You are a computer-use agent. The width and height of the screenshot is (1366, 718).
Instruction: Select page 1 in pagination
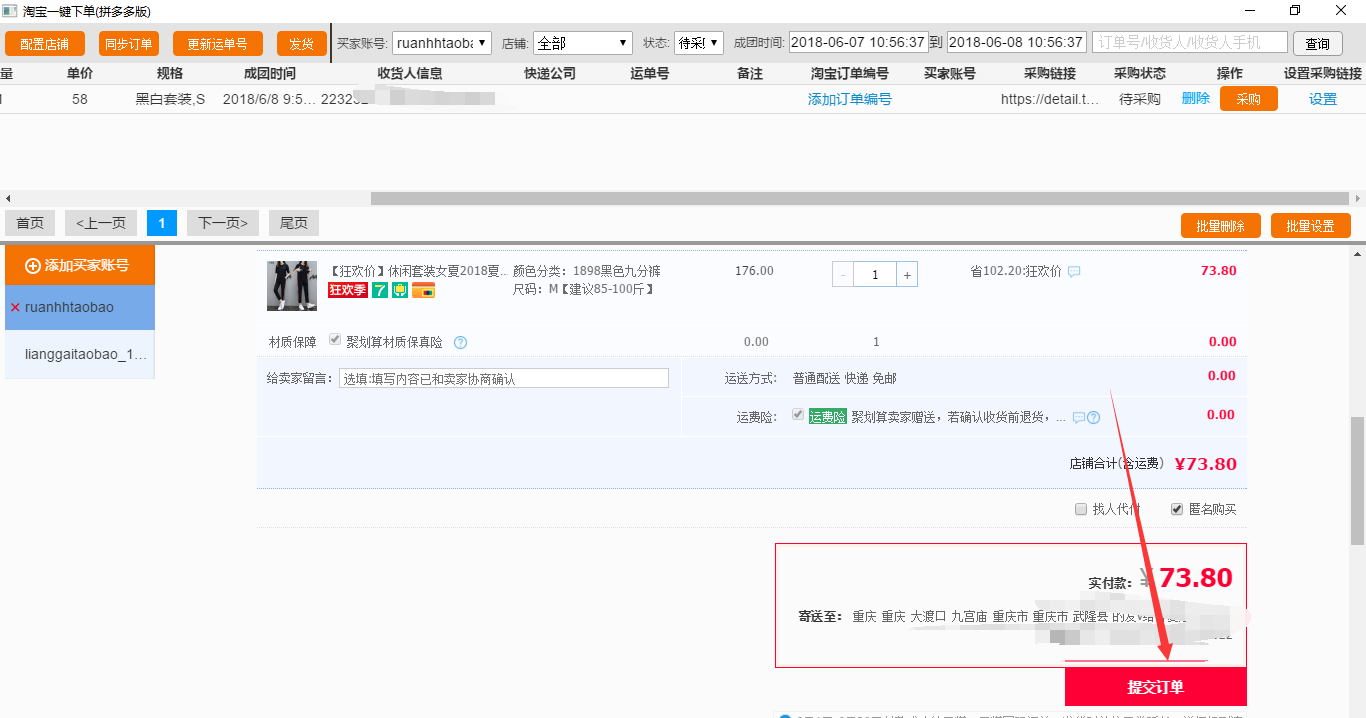coord(162,223)
